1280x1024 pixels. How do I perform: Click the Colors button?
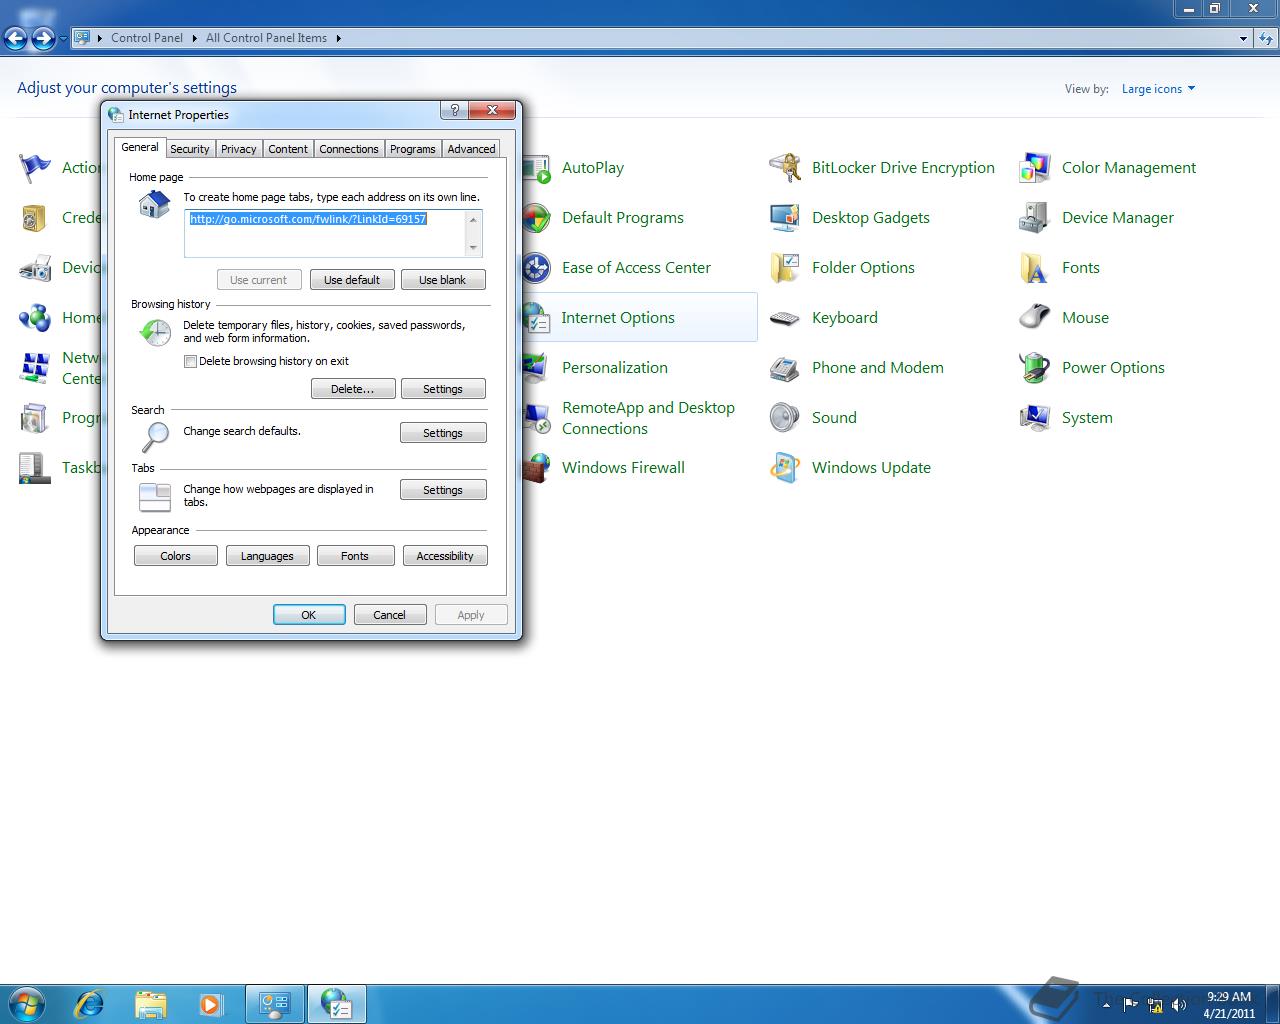[175, 556]
